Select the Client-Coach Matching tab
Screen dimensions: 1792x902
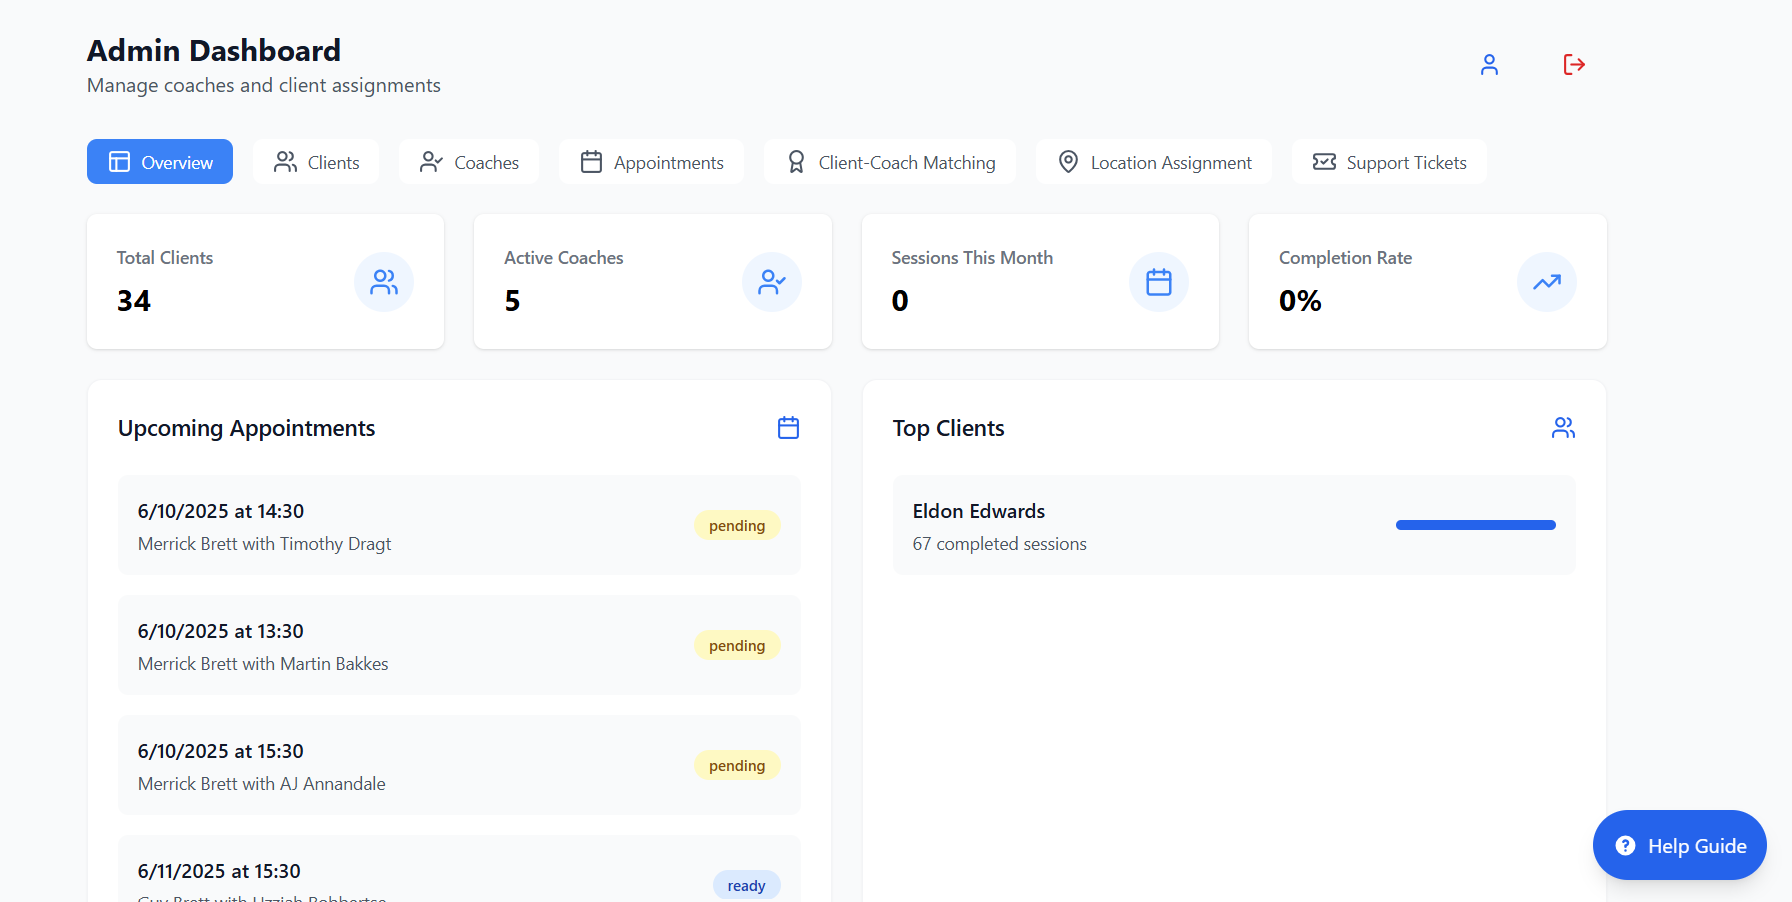890,162
